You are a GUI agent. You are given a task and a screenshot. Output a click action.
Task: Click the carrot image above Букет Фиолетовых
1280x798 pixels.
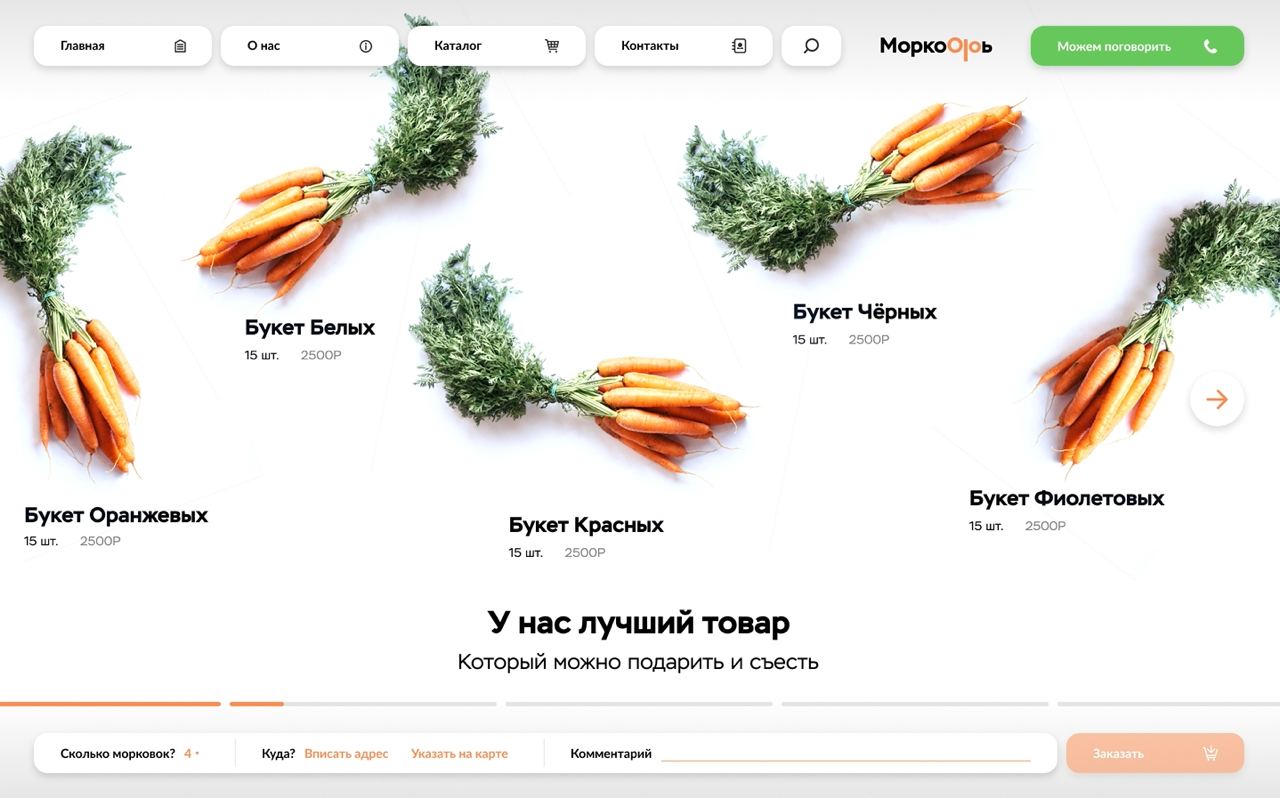pyautogui.click(x=1155, y=325)
